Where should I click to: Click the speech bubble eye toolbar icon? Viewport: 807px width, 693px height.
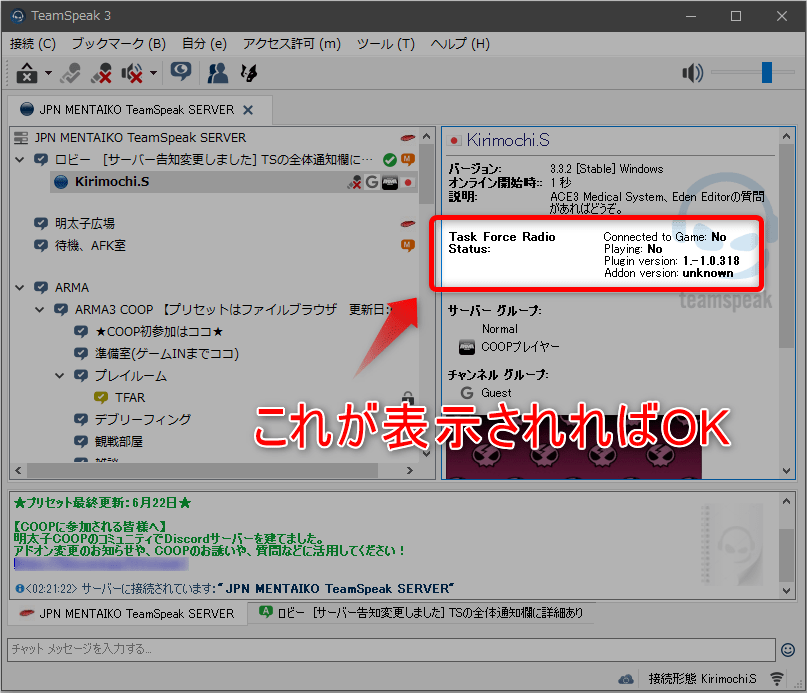pos(181,73)
